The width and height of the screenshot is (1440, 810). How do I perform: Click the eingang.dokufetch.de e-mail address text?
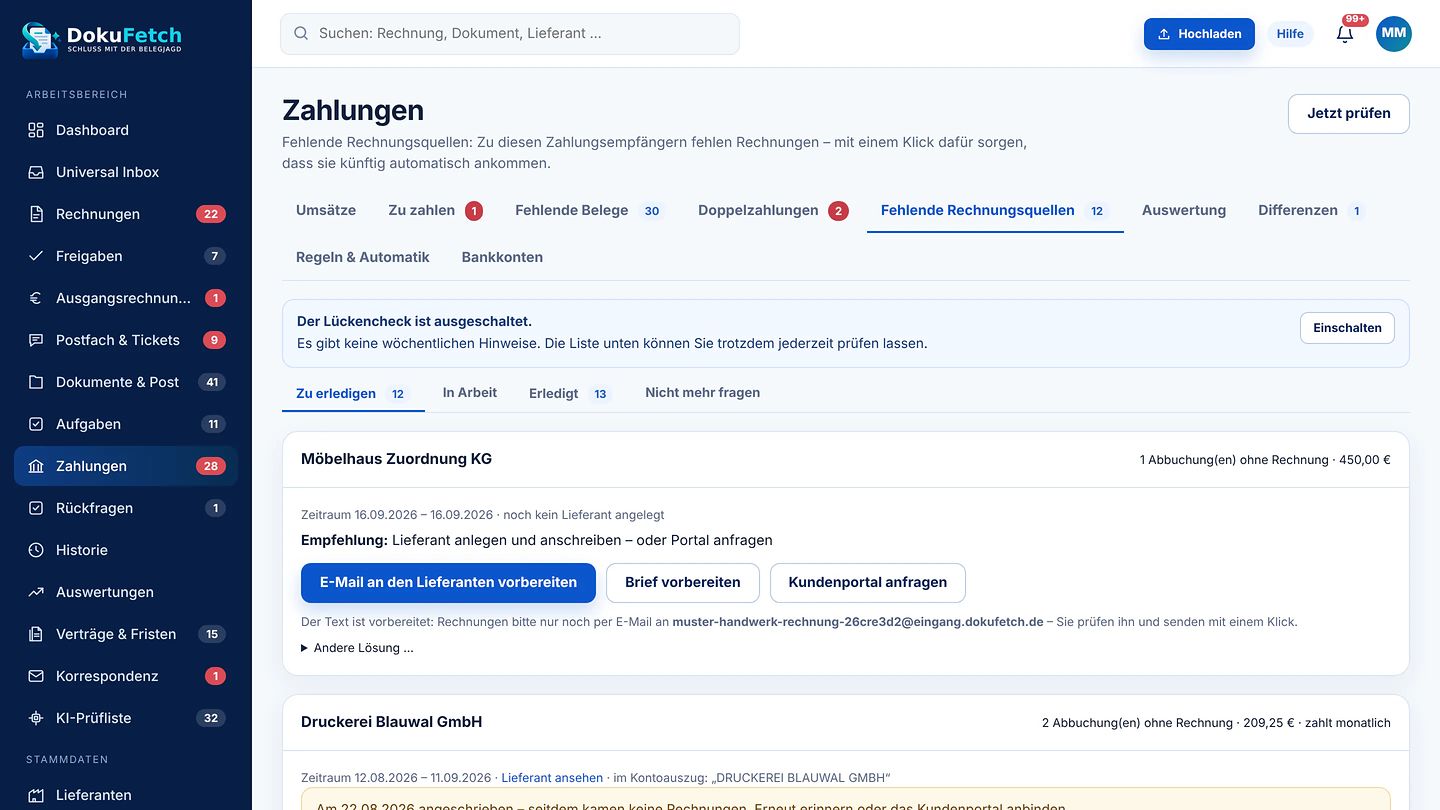[x=858, y=622]
